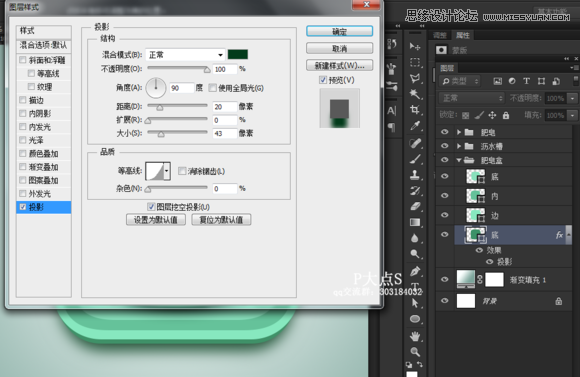
Task: Open 混合模式 dropdown showing 正常
Action: tap(185, 55)
